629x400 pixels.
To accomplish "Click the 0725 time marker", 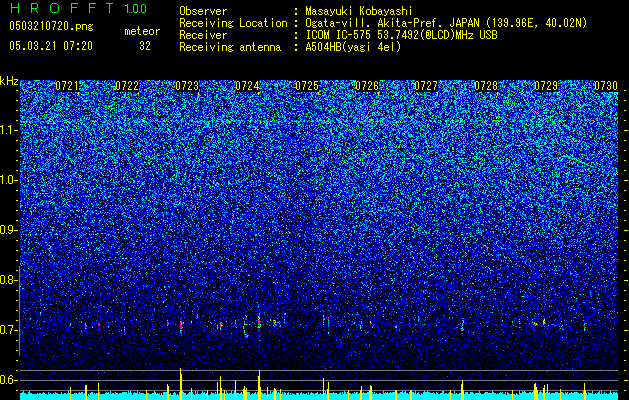I will pyautogui.click(x=307, y=86).
